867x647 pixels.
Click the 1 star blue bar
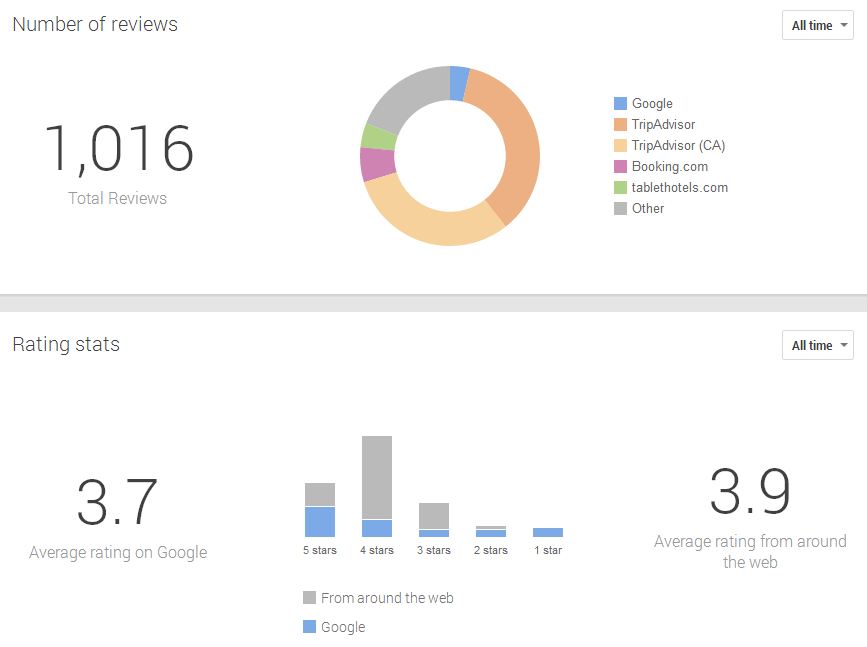pyautogui.click(x=548, y=533)
